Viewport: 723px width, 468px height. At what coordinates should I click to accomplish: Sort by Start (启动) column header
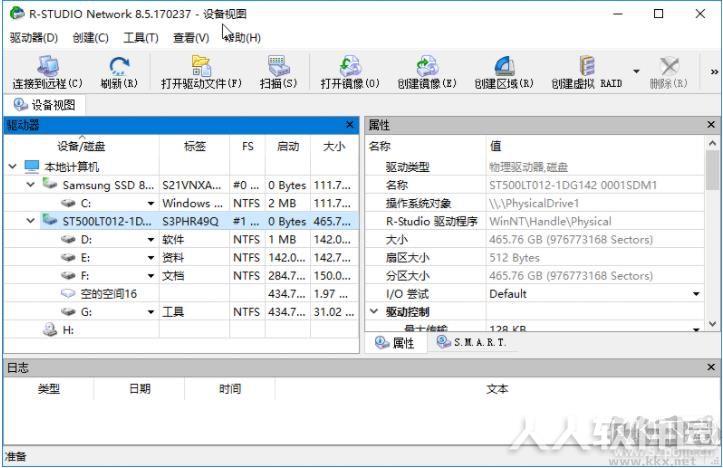point(288,146)
